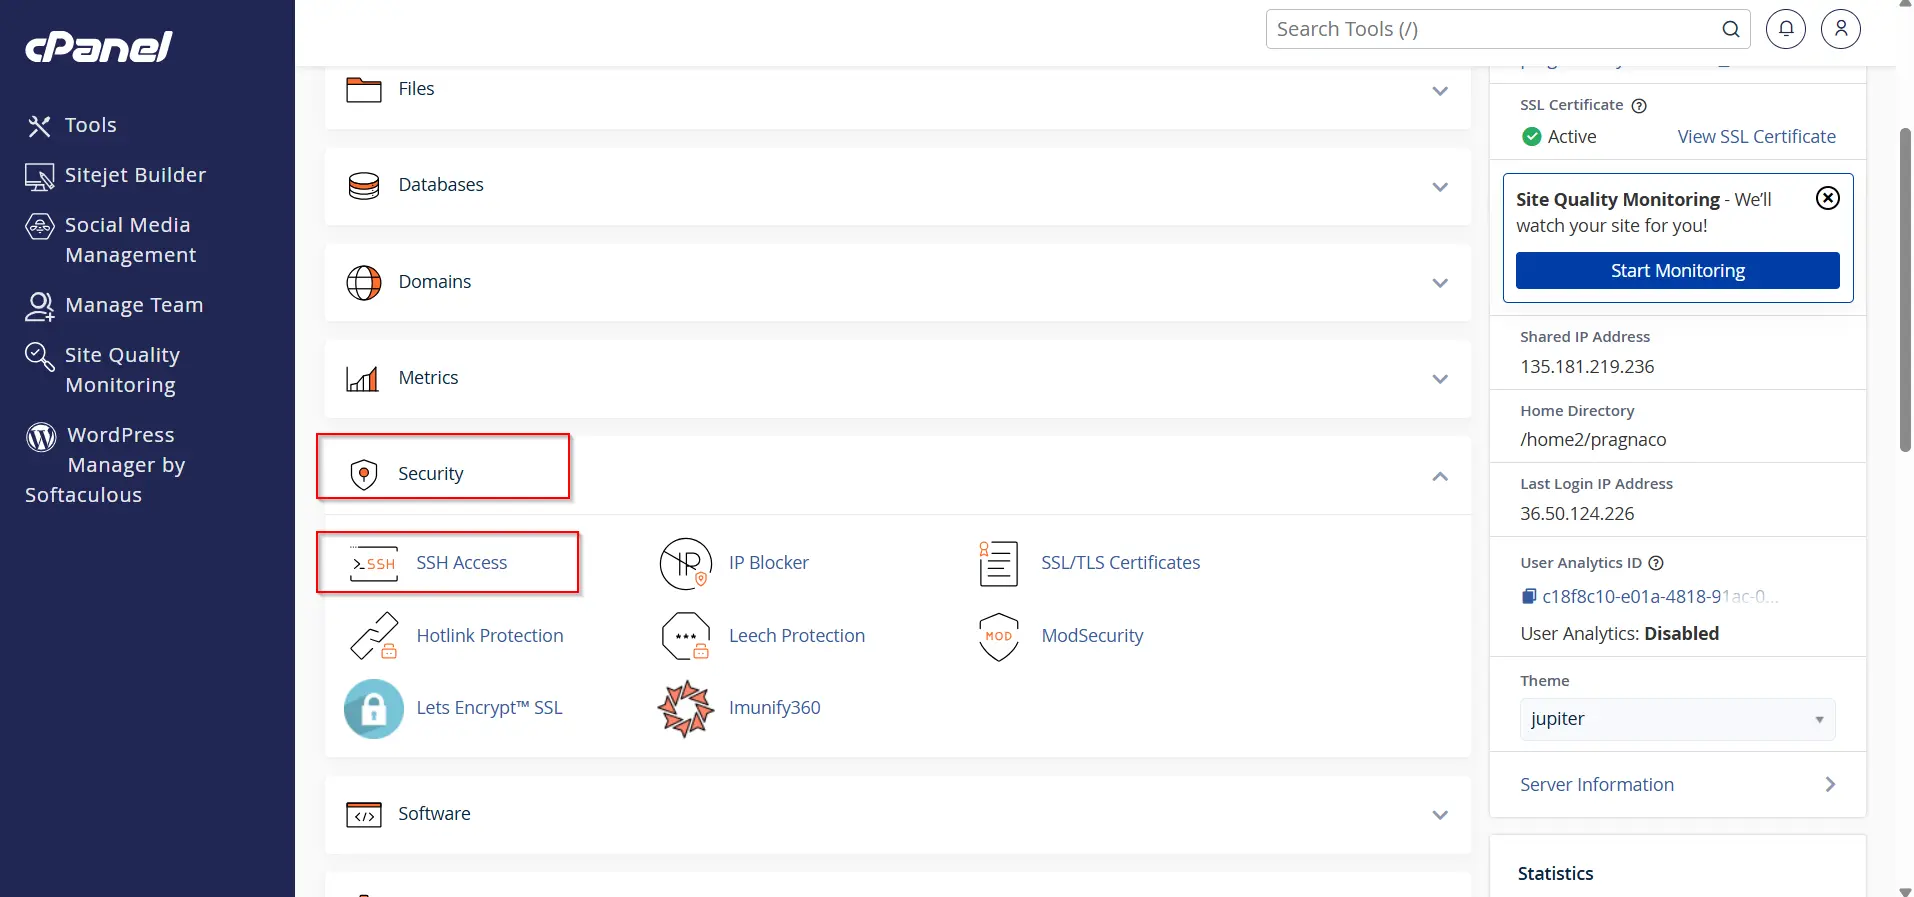1914x897 pixels.
Task: Click the Security shield icon
Action: (x=364, y=474)
